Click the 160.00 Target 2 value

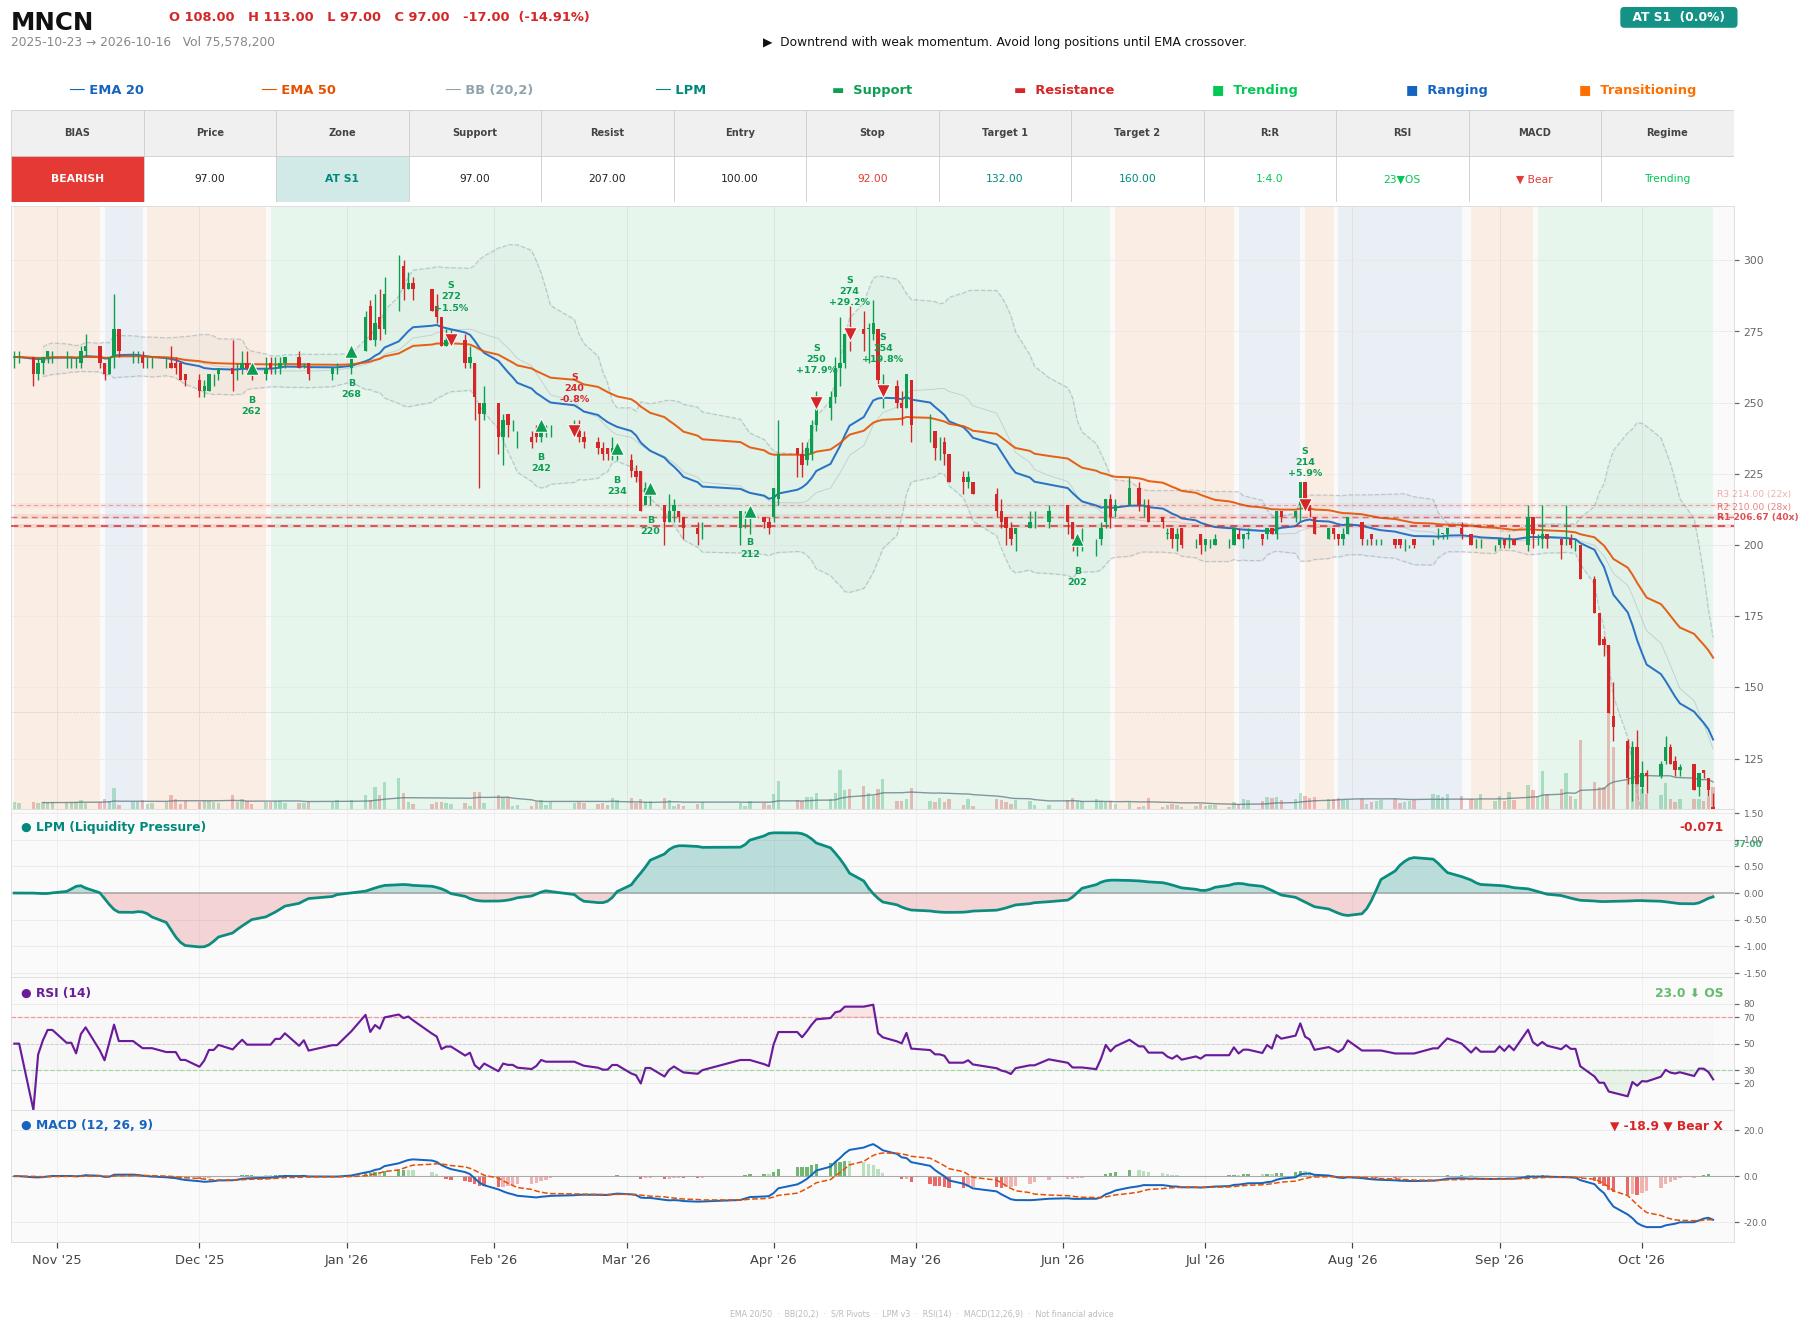1137,179
